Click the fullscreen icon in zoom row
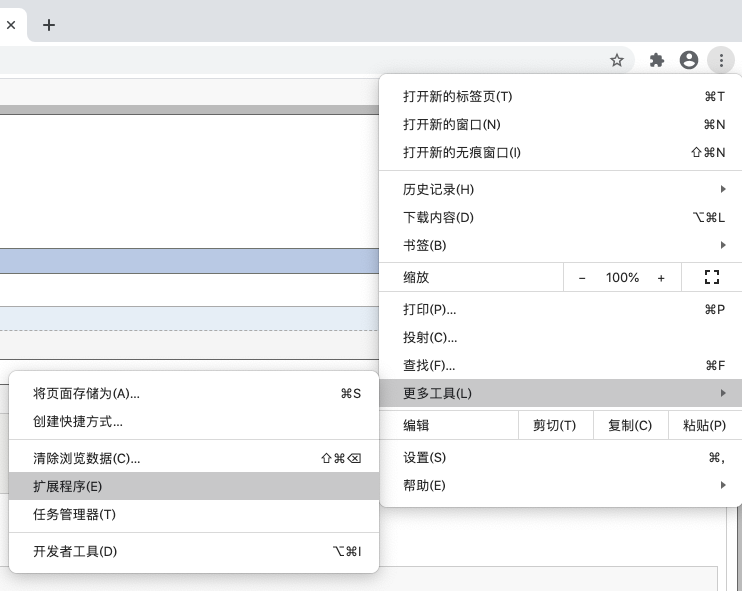 click(x=712, y=277)
